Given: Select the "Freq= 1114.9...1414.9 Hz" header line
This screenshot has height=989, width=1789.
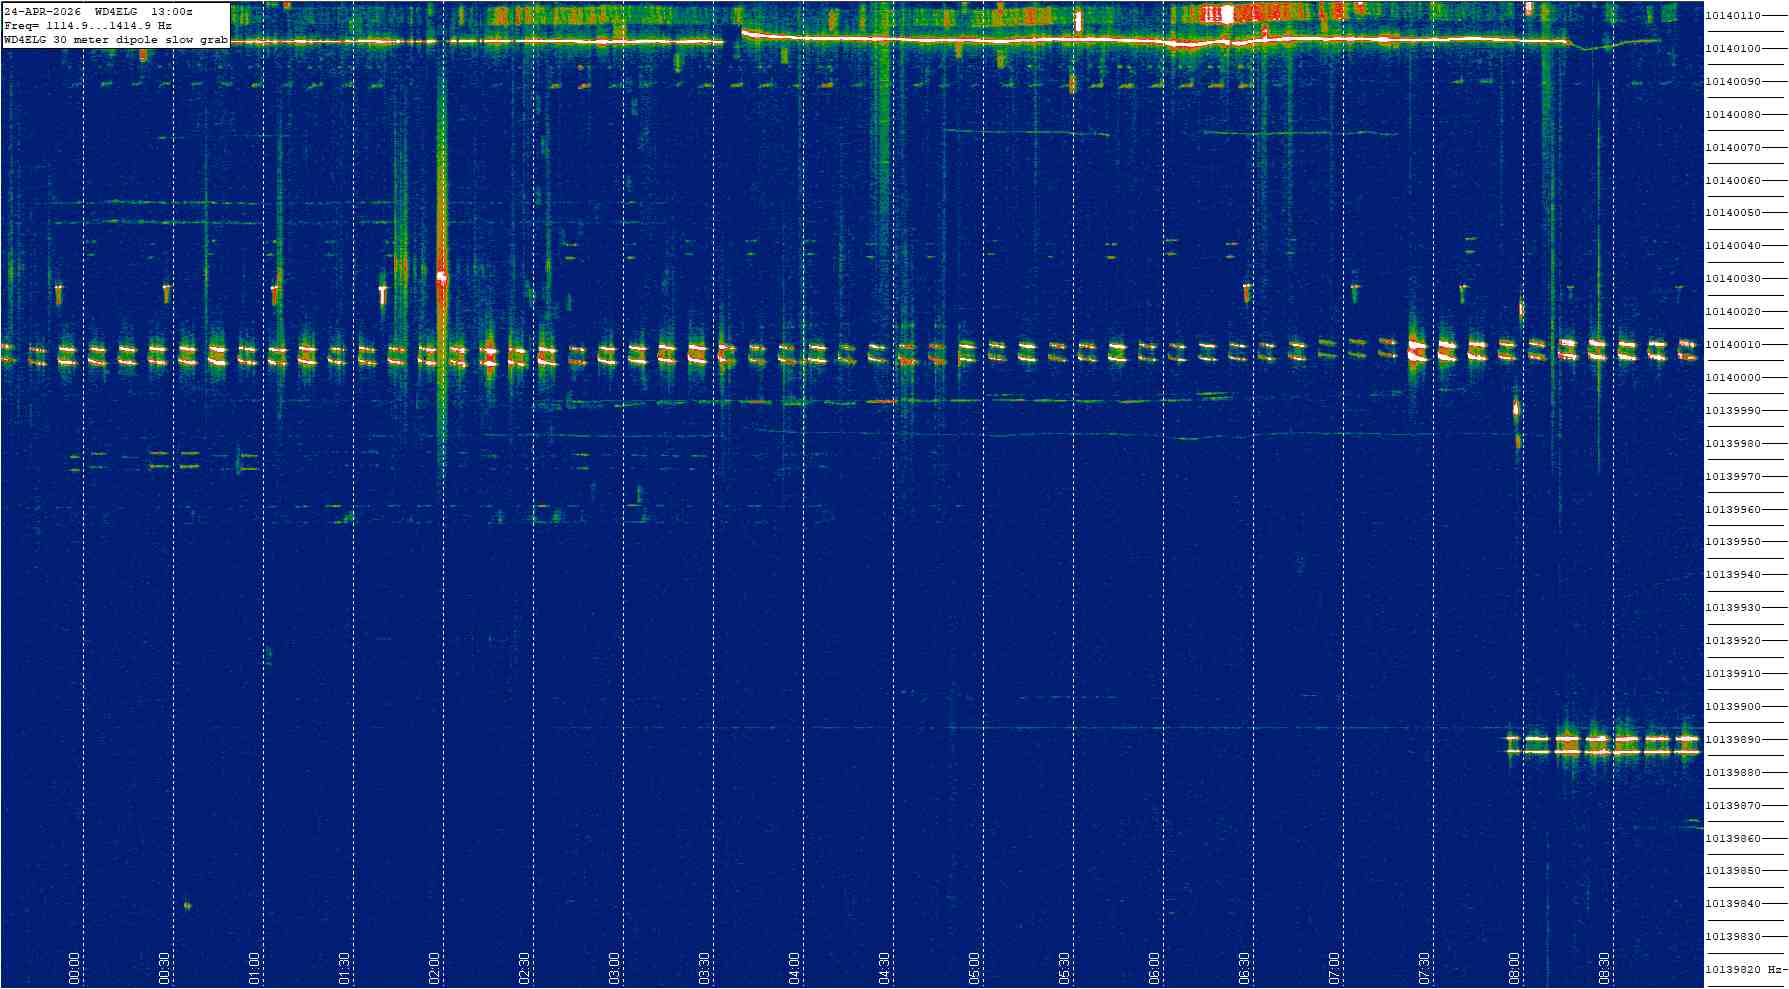Looking at the screenshot, I should click(88, 25).
